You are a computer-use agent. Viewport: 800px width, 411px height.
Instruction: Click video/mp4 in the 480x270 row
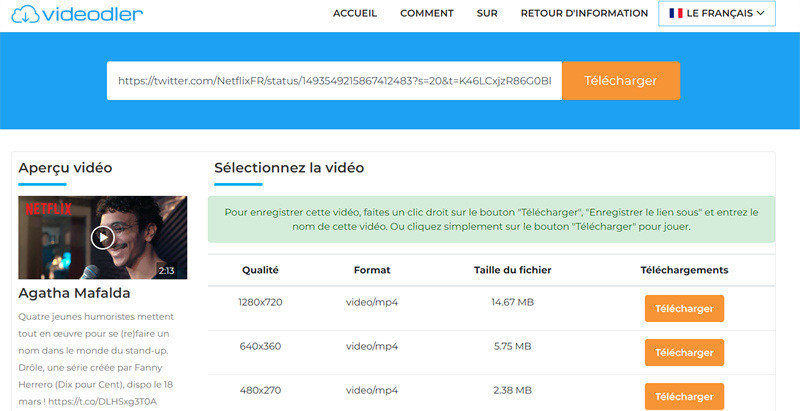pos(372,390)
